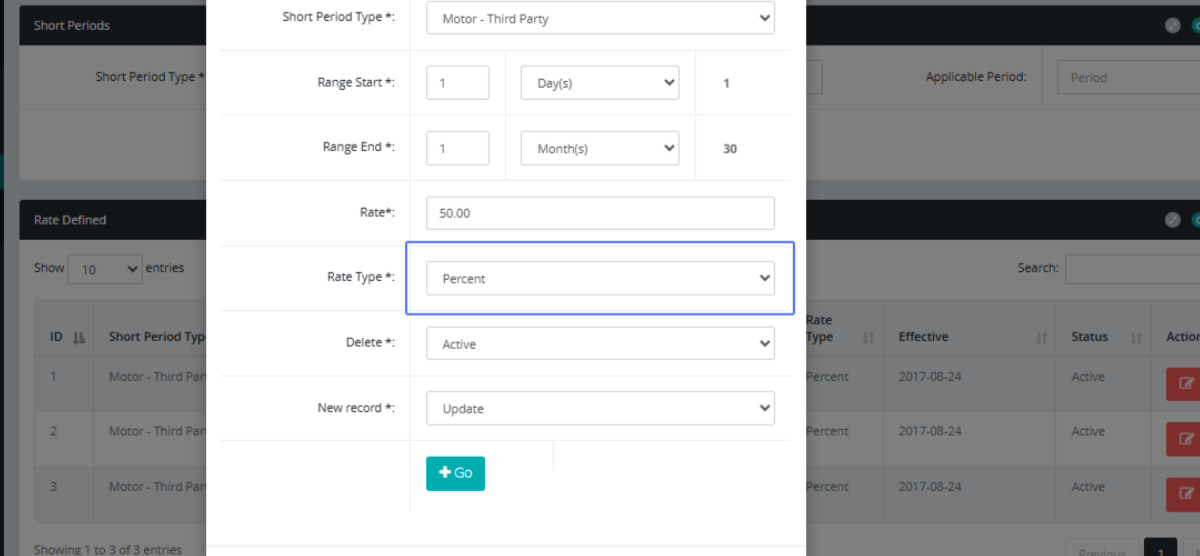
Task: Sort table by ID column icon
Action: [x=79, y=338]
